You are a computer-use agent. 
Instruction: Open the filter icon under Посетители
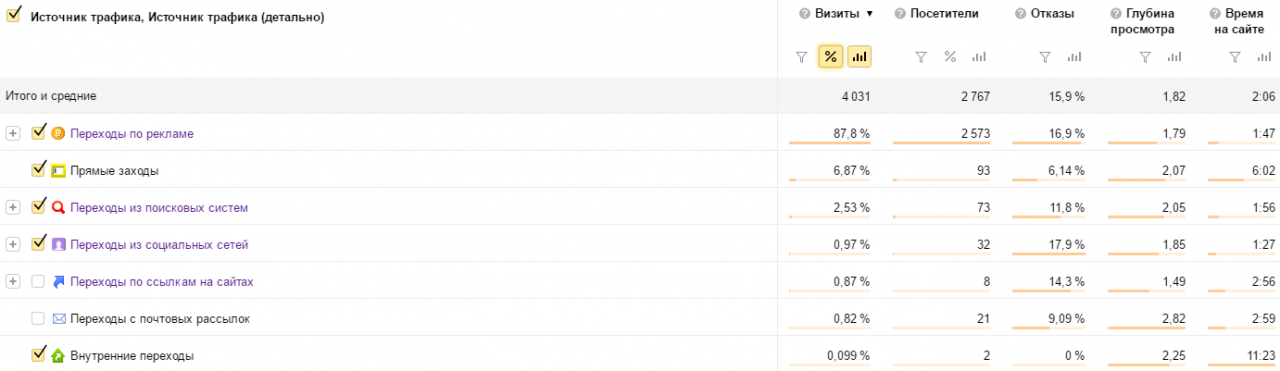tap(921, 57)
